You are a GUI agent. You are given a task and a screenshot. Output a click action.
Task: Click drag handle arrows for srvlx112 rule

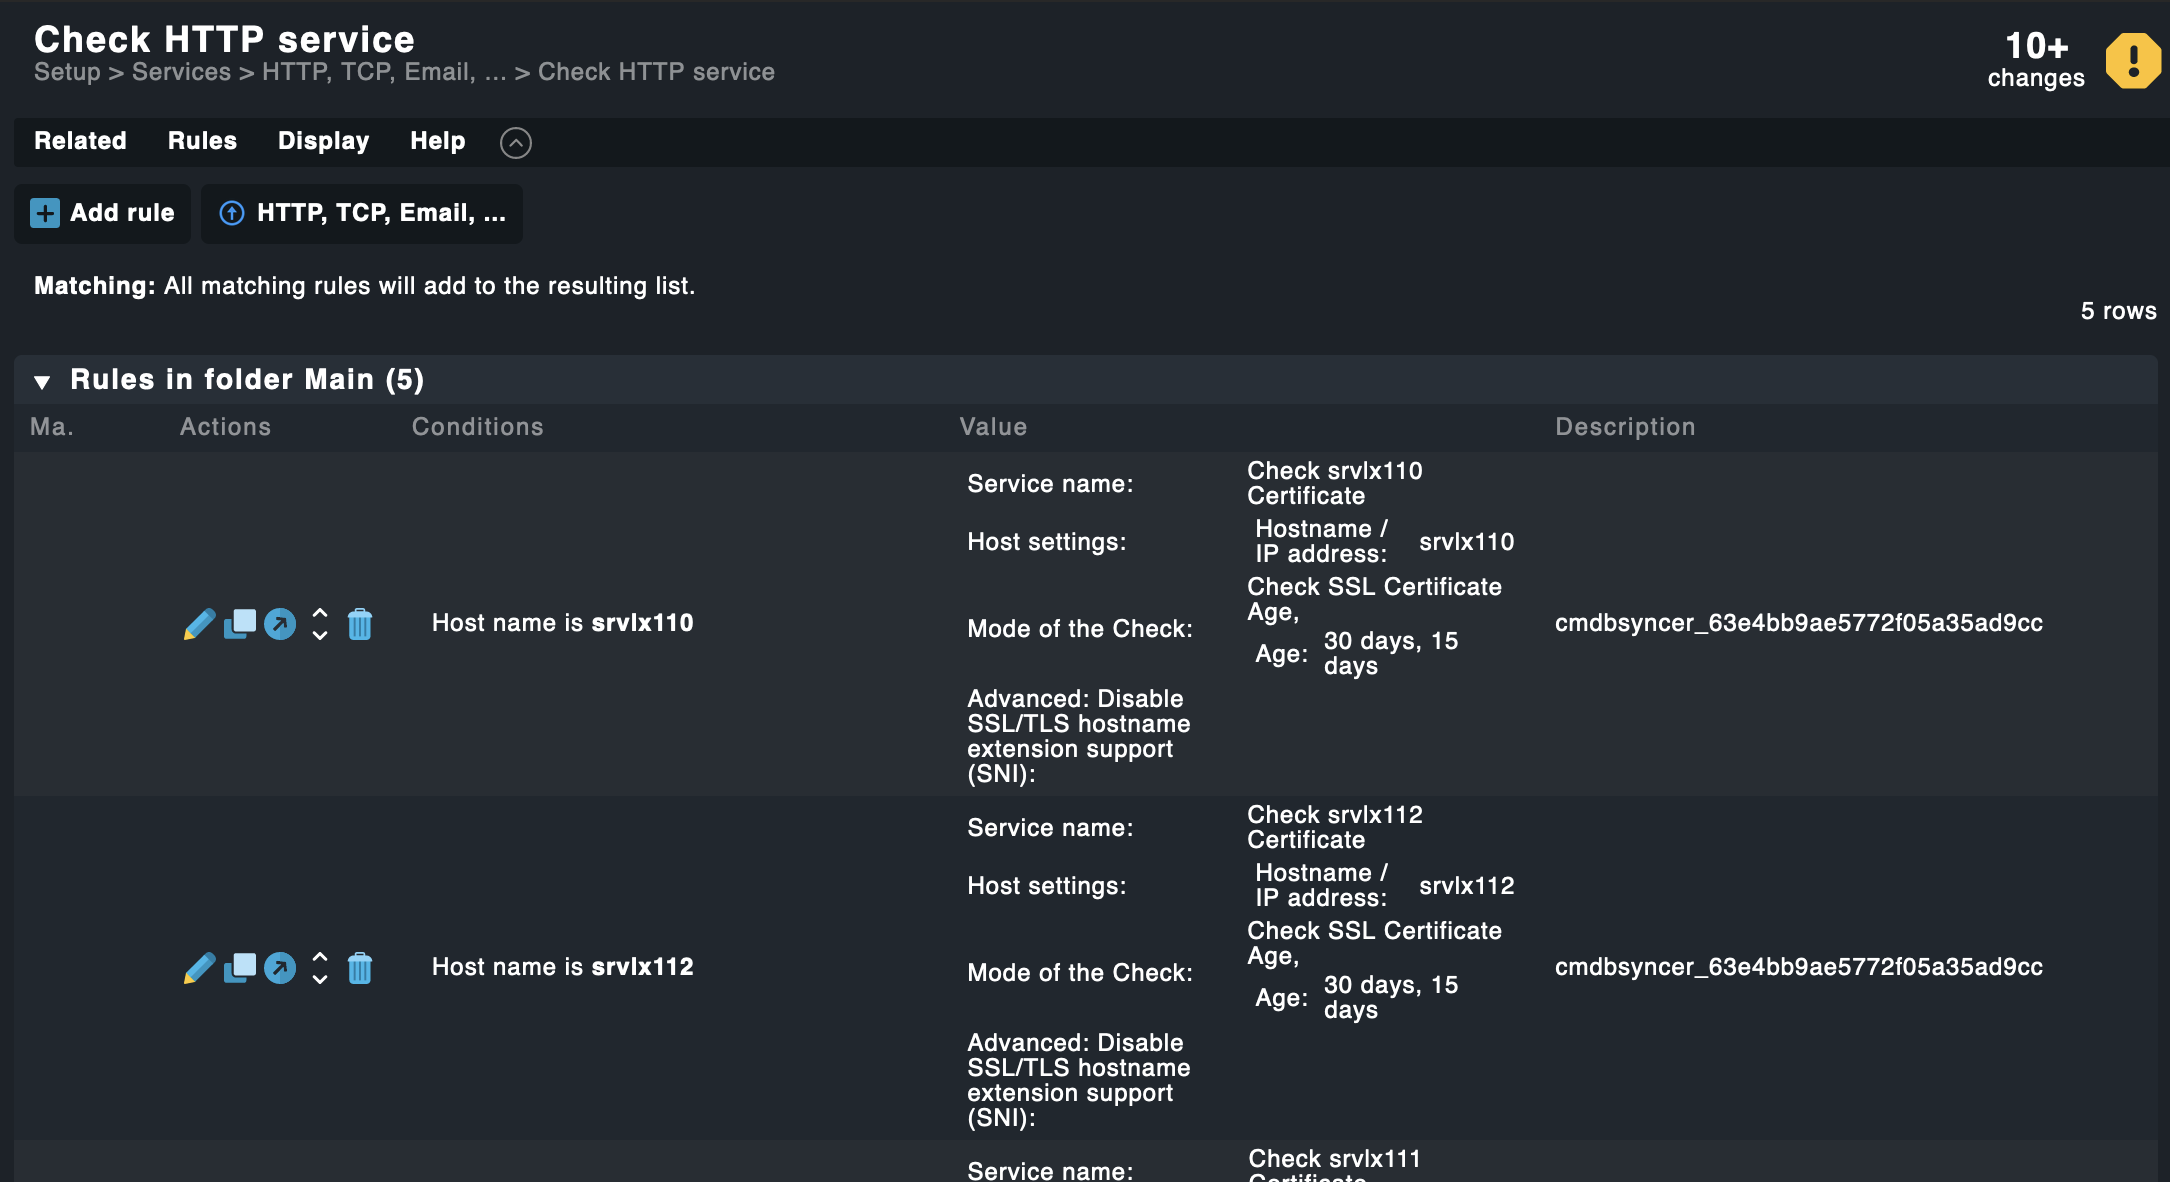point(320,968)
